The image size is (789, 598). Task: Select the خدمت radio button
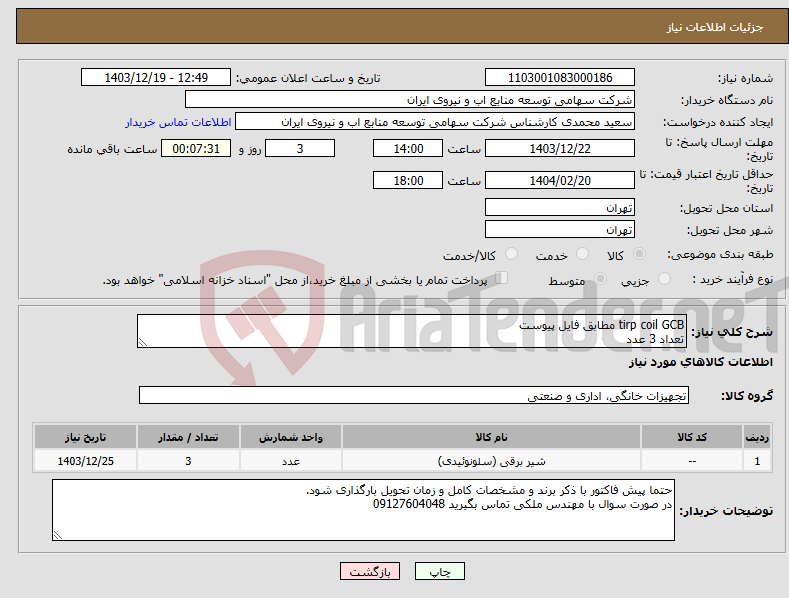582,254
